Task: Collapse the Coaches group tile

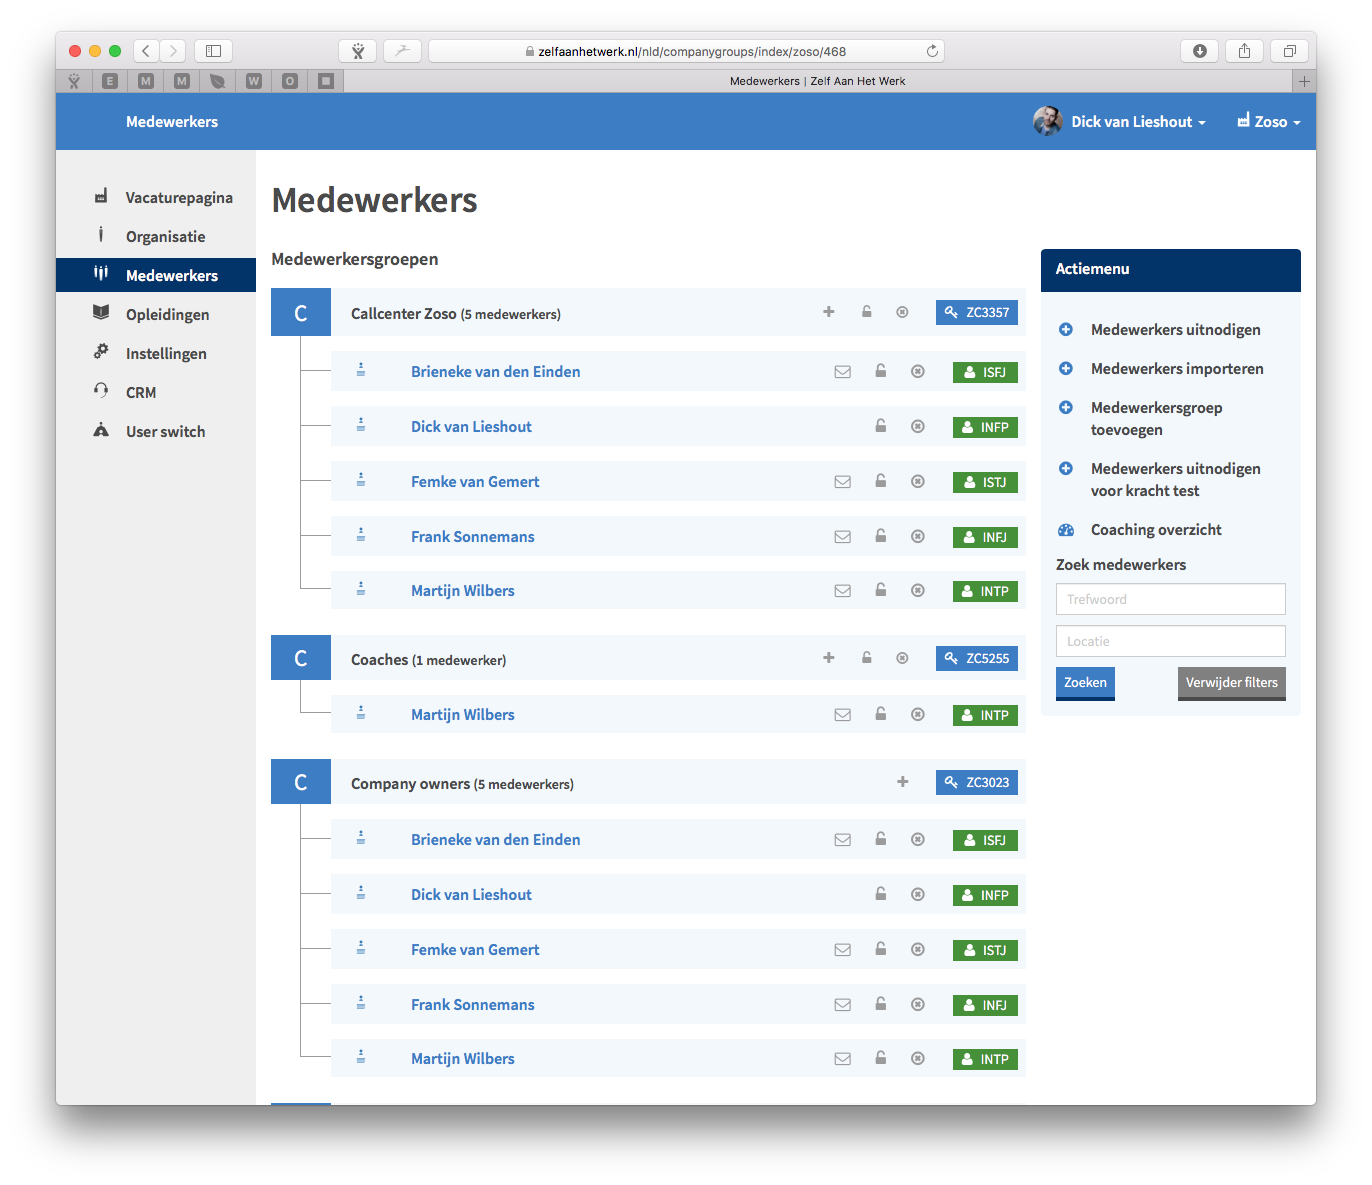Action: point(301,658)
